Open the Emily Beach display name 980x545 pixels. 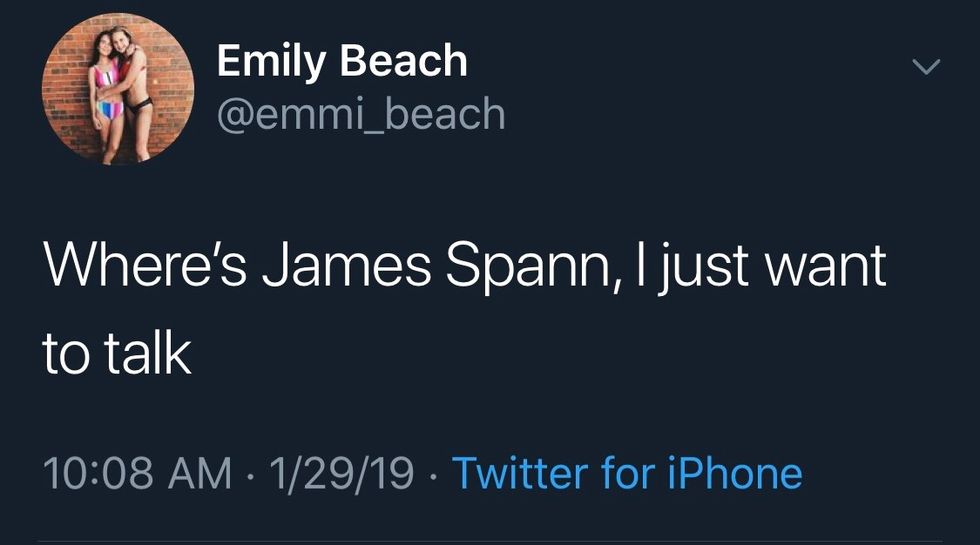(342, 62)
